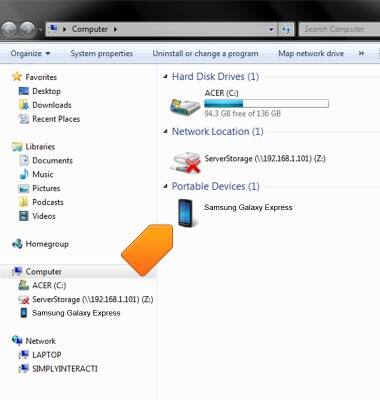Collapse the Hard Disk Drives group
This screenshot has width=380, height=400.
(165, 77)
